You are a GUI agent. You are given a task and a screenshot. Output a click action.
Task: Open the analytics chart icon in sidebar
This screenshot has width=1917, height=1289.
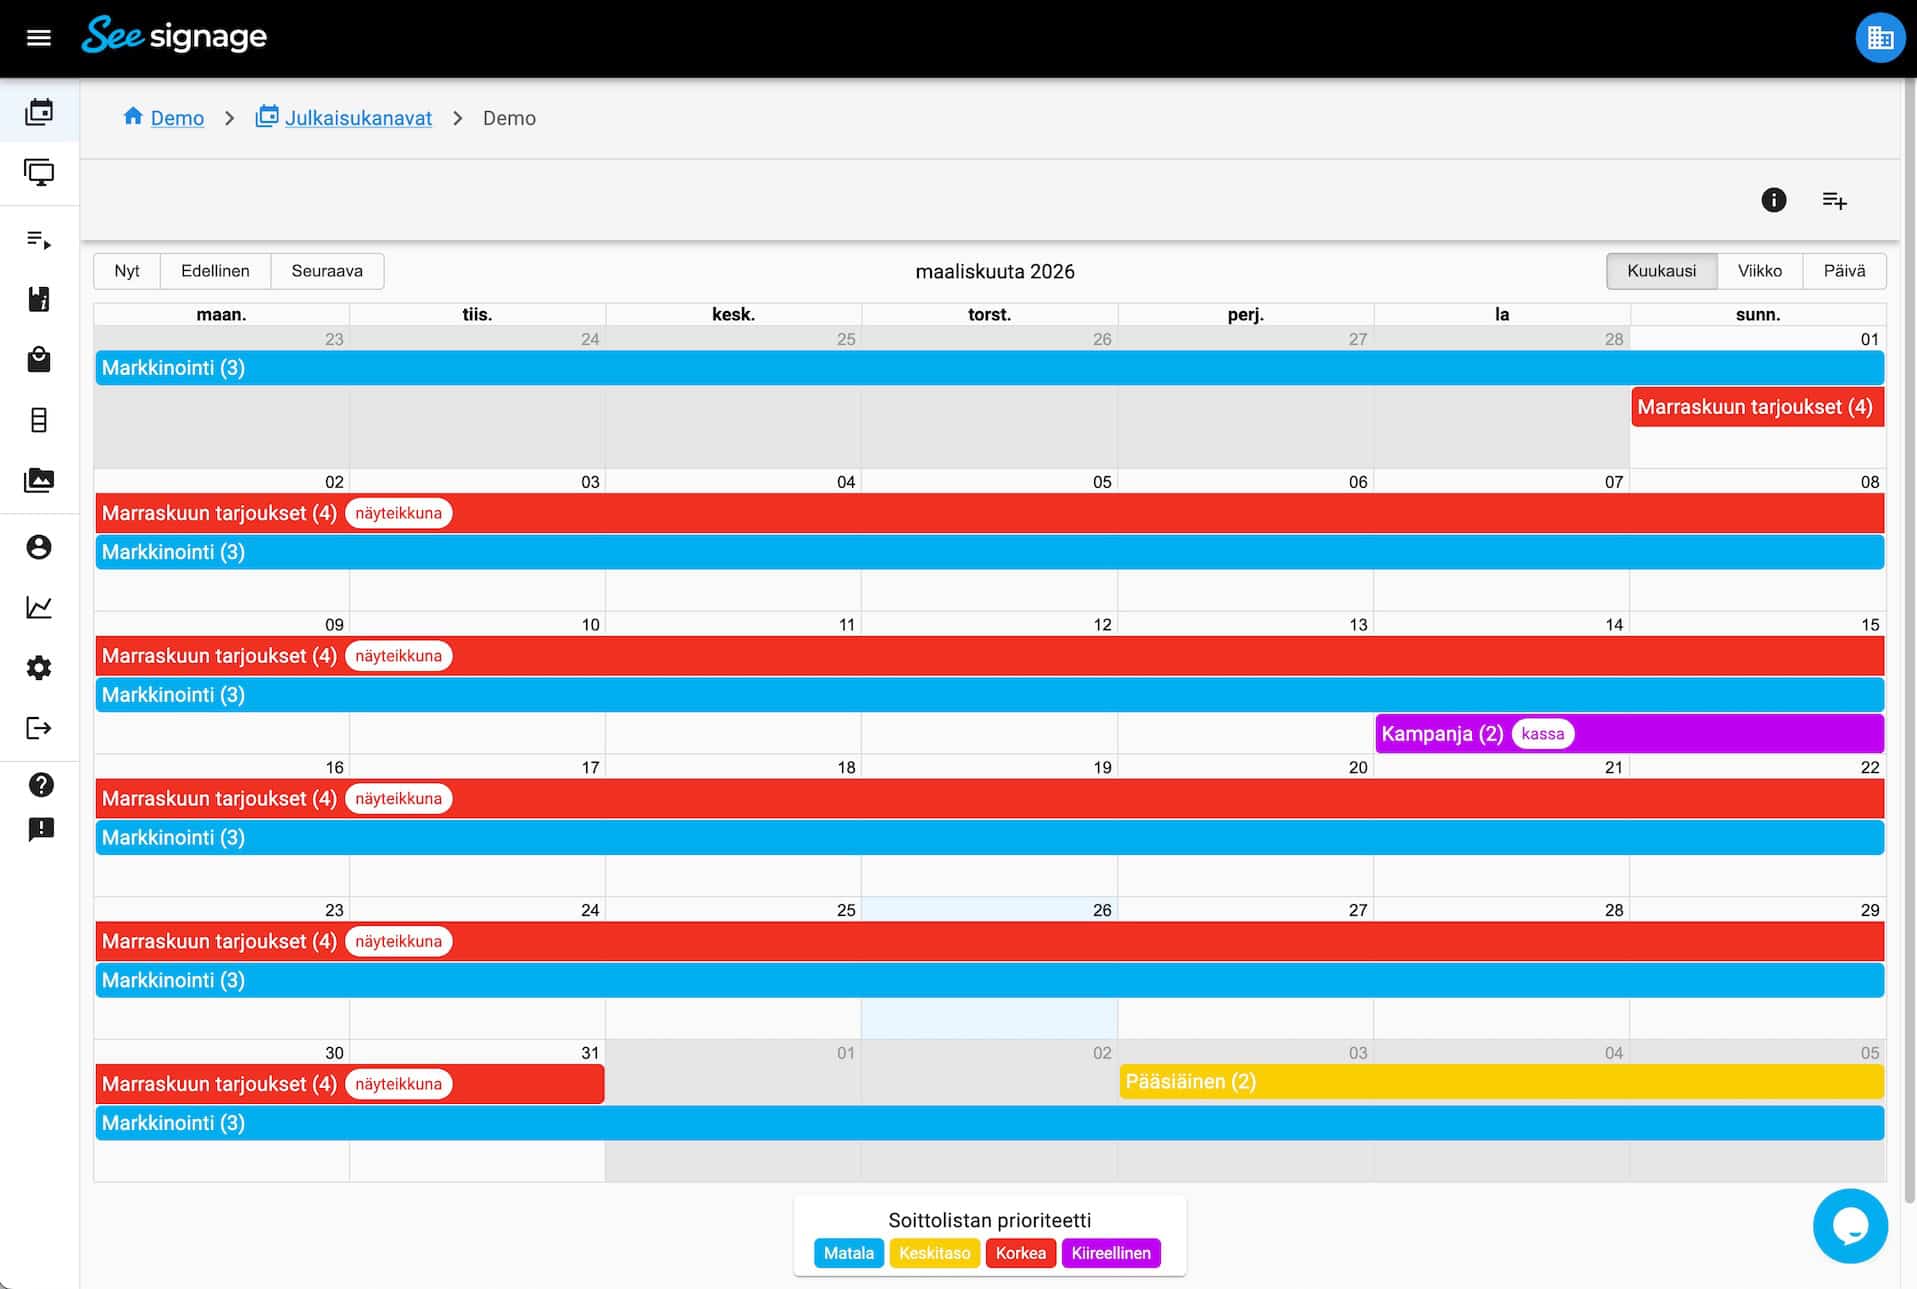coord(39,608)
